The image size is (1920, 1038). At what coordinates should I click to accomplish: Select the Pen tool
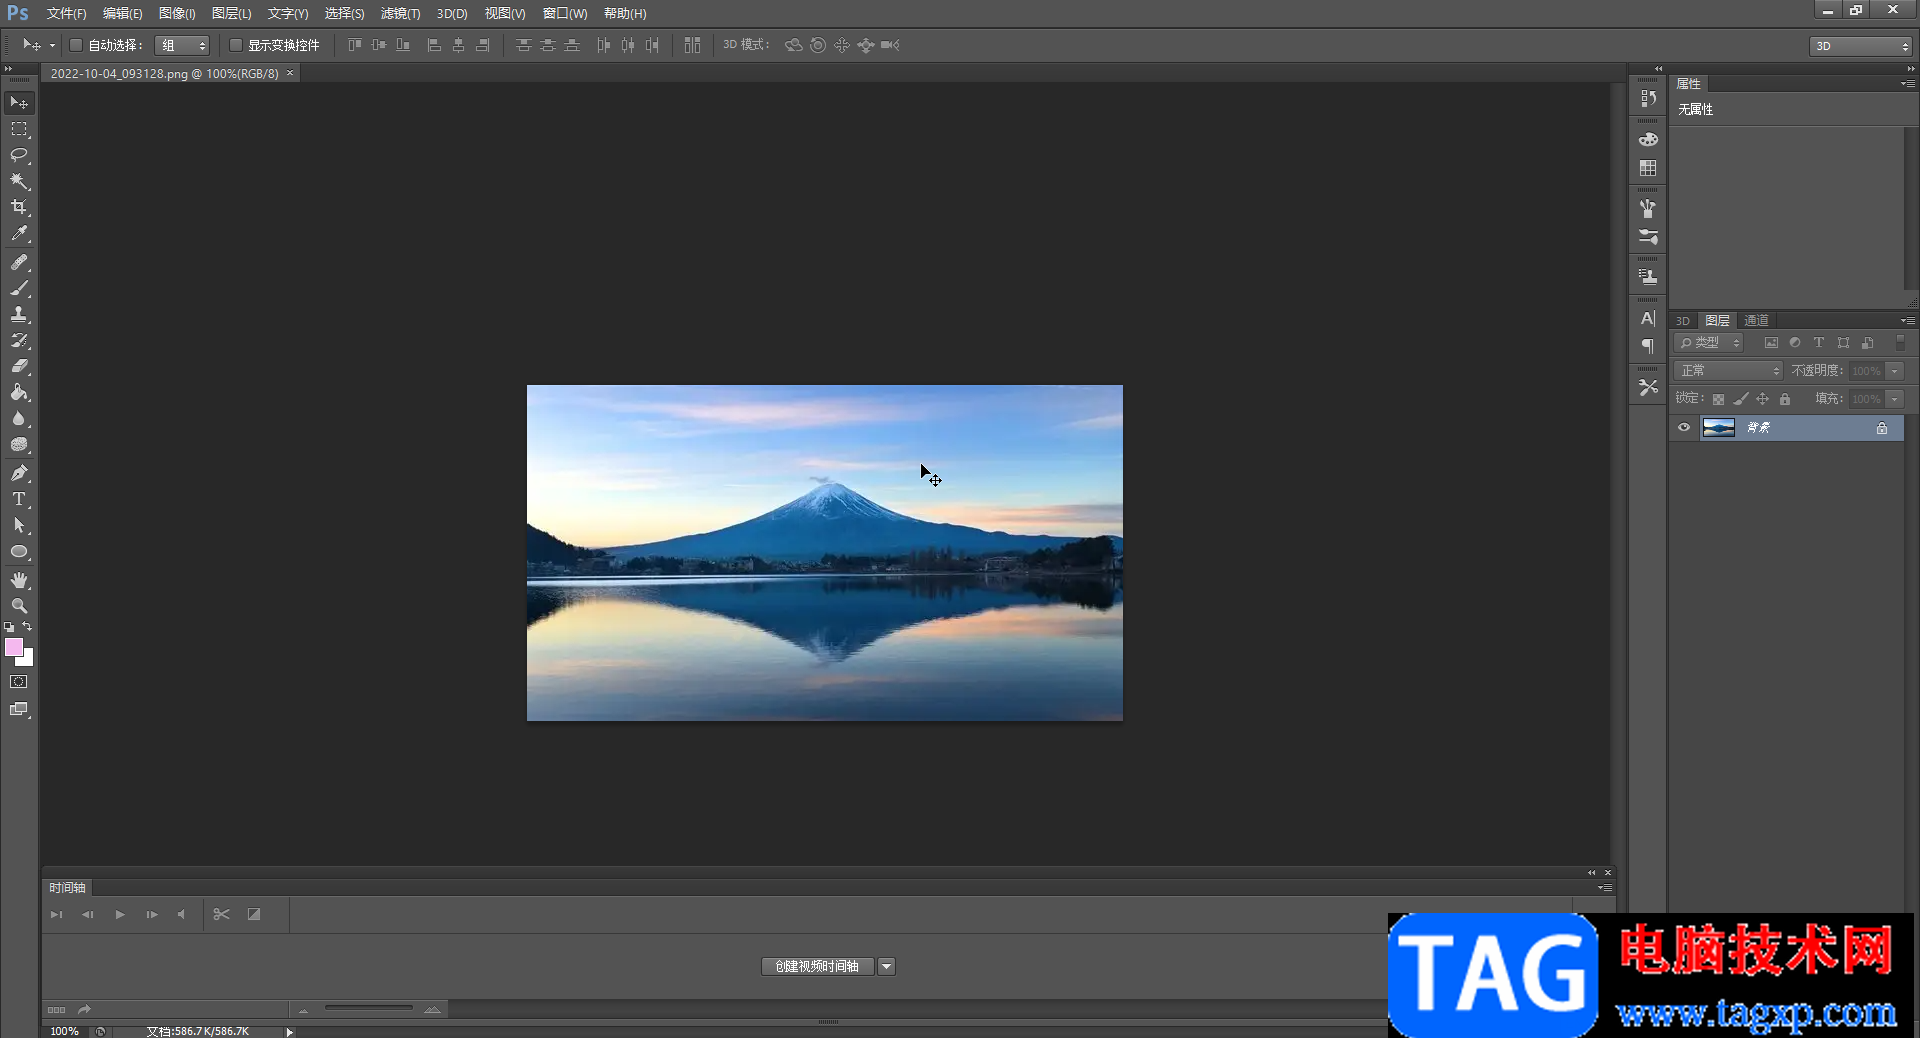(19, 473)
